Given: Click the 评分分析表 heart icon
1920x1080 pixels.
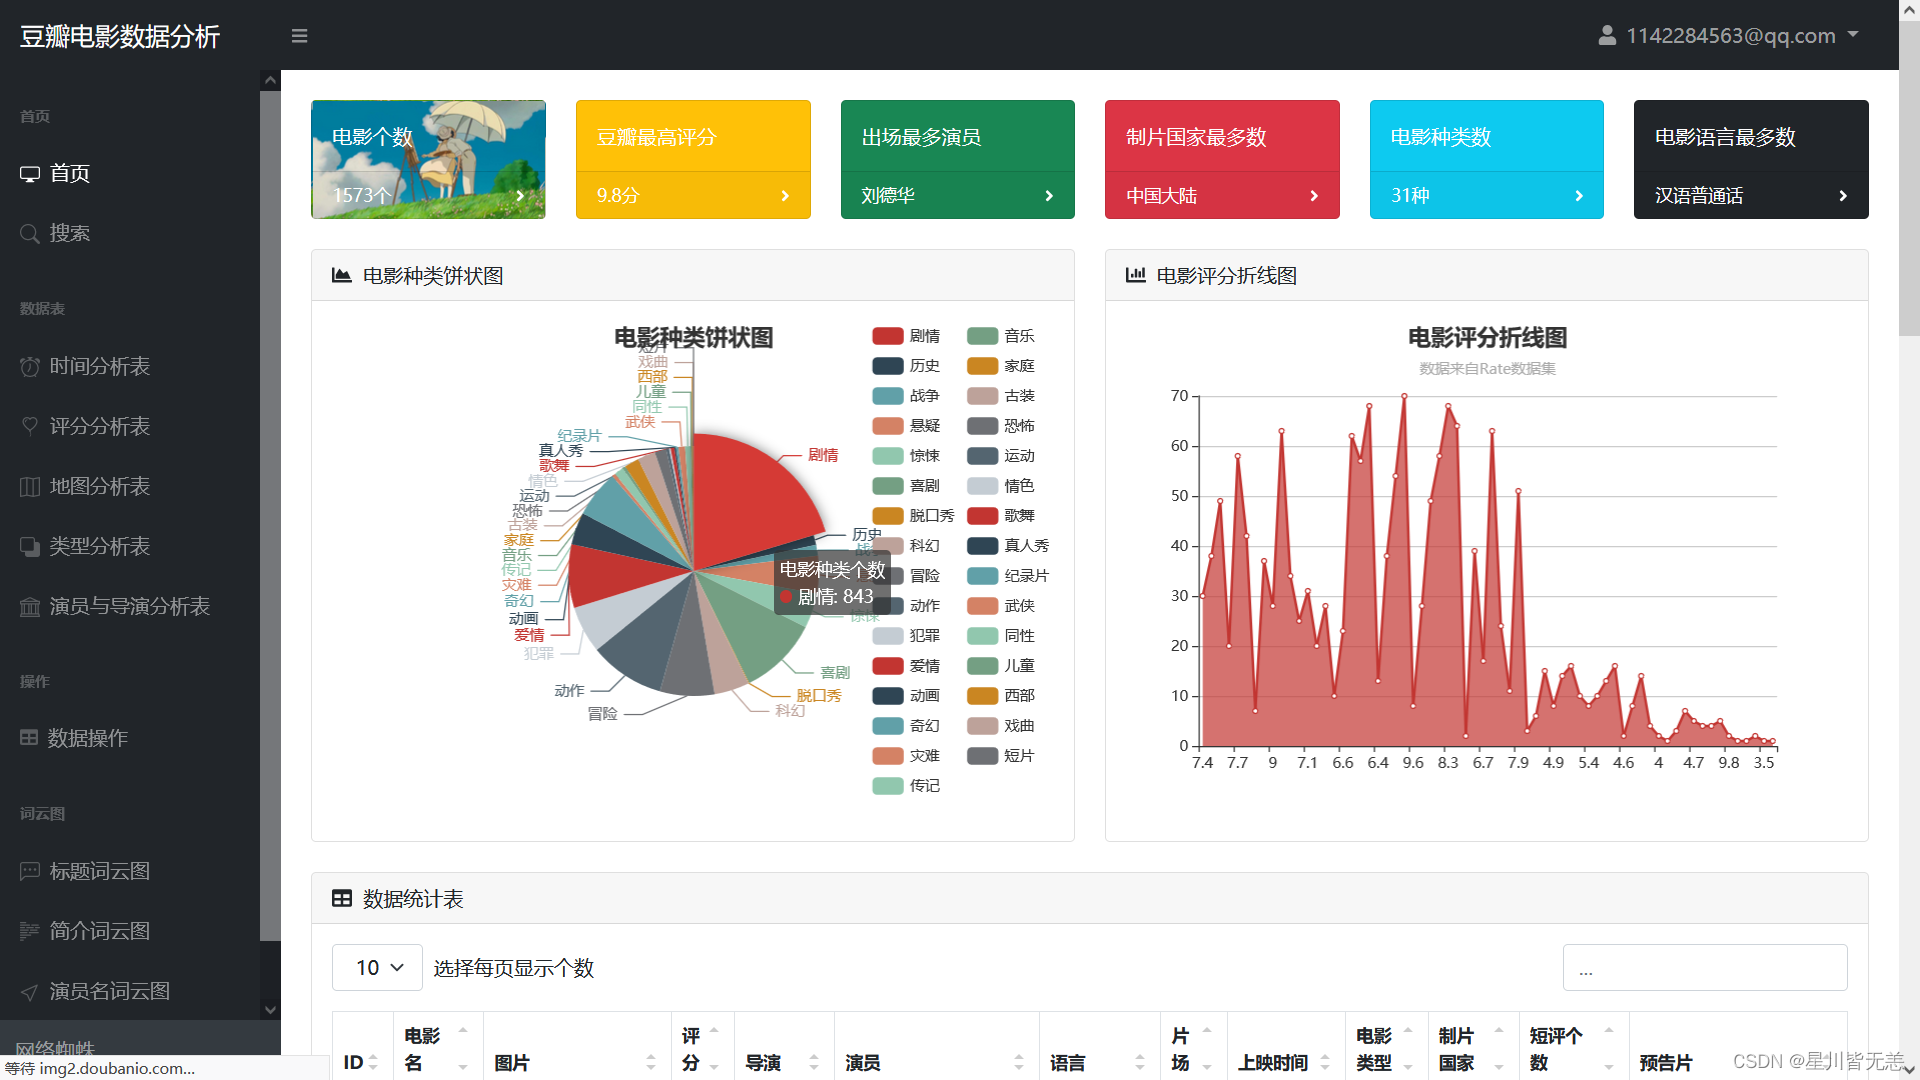Looking at the screenshot, I should (x=30, y=427).
